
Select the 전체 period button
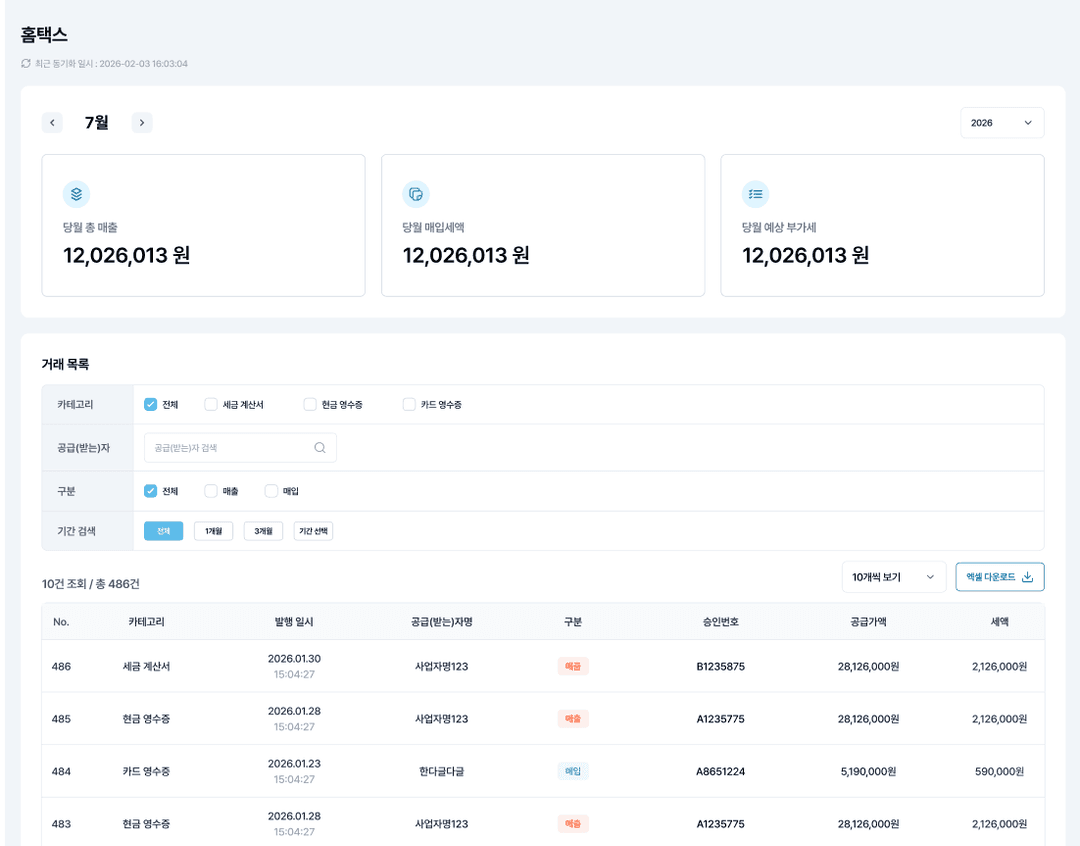[163, 531]
